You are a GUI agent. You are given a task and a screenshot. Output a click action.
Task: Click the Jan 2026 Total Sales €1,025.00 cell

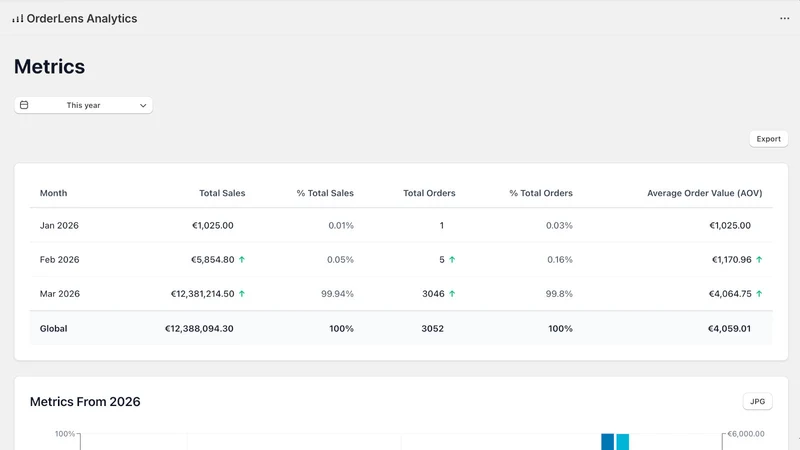213,226
